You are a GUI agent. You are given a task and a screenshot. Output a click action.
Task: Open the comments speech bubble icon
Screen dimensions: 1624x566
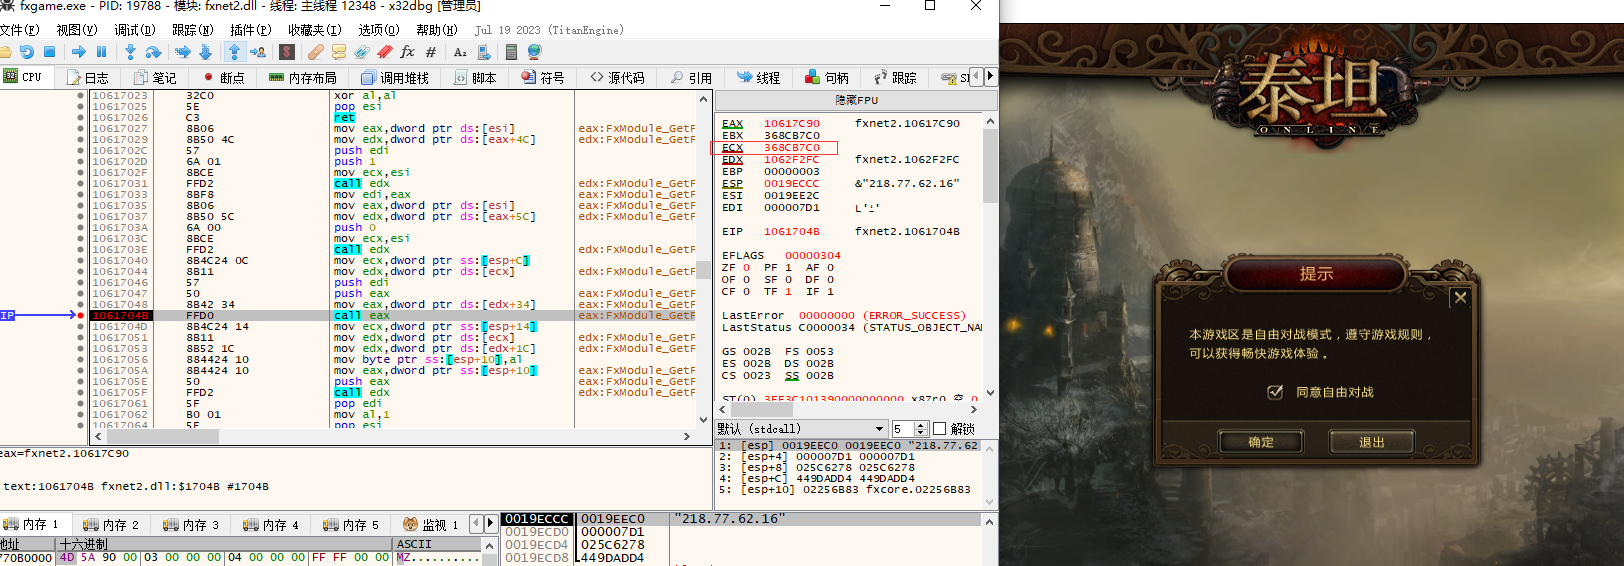339,52
